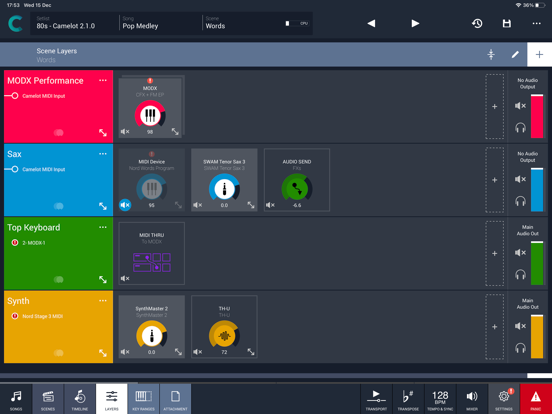Add an item to the Sax layer slot
Image resolution: width=552 pixels, height=414 pixels.
coord(495,180)
